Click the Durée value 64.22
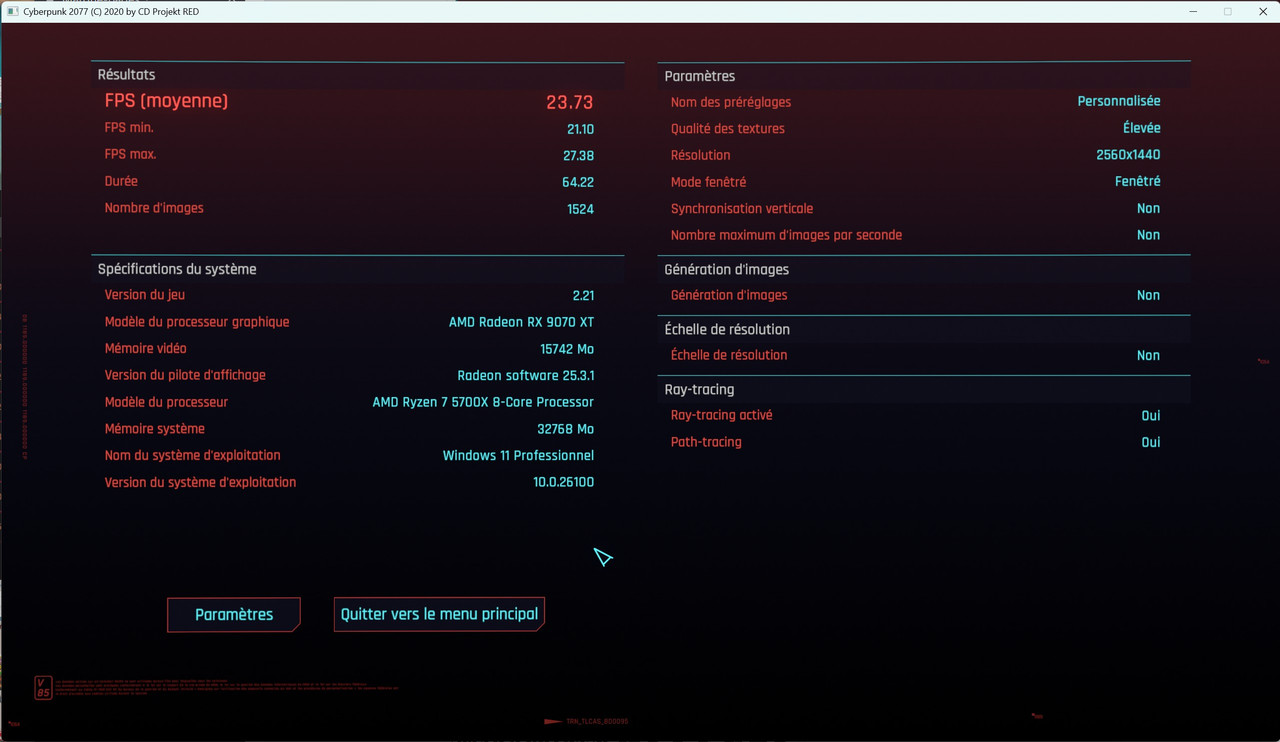The width and height of the screenshot is (1280, 742). (578, 182)
